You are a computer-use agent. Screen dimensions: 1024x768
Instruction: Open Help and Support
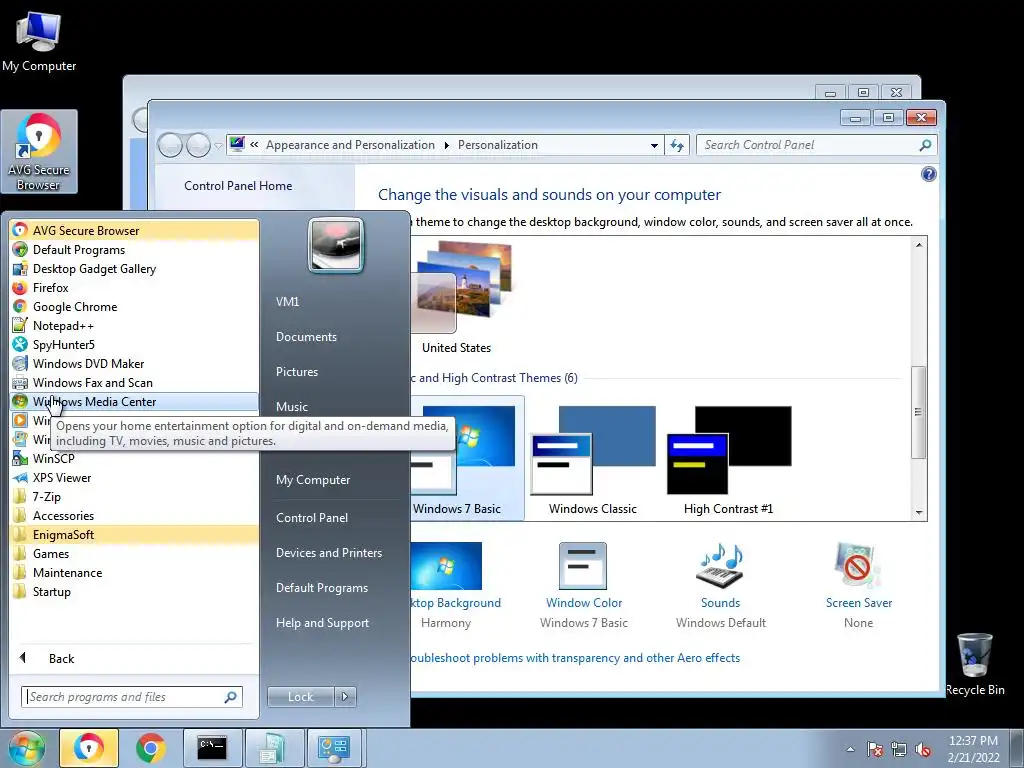coord(322,623)
